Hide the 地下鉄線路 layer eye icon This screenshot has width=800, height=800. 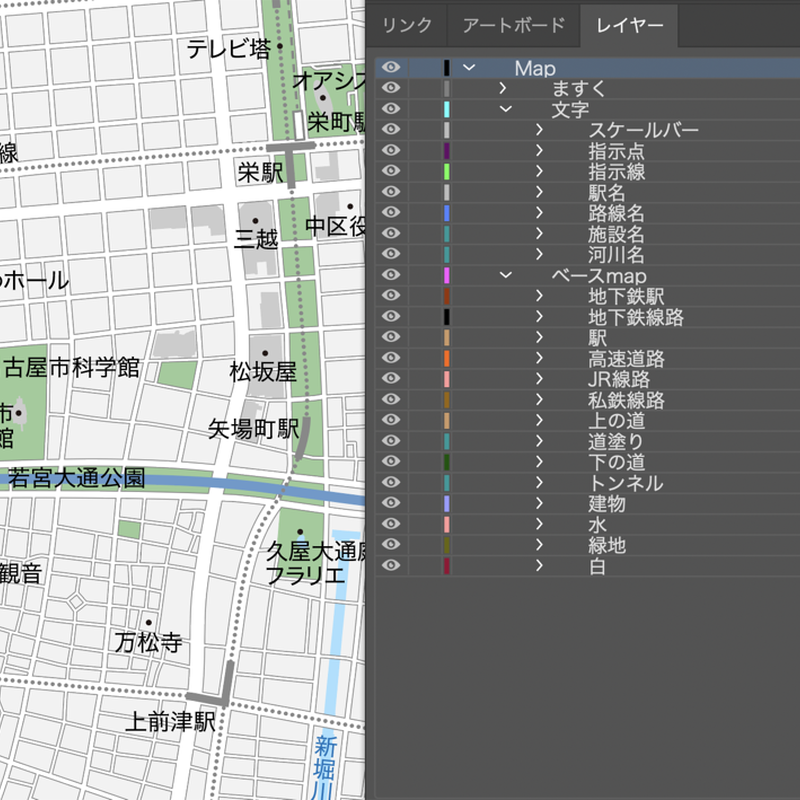[391, 317]
